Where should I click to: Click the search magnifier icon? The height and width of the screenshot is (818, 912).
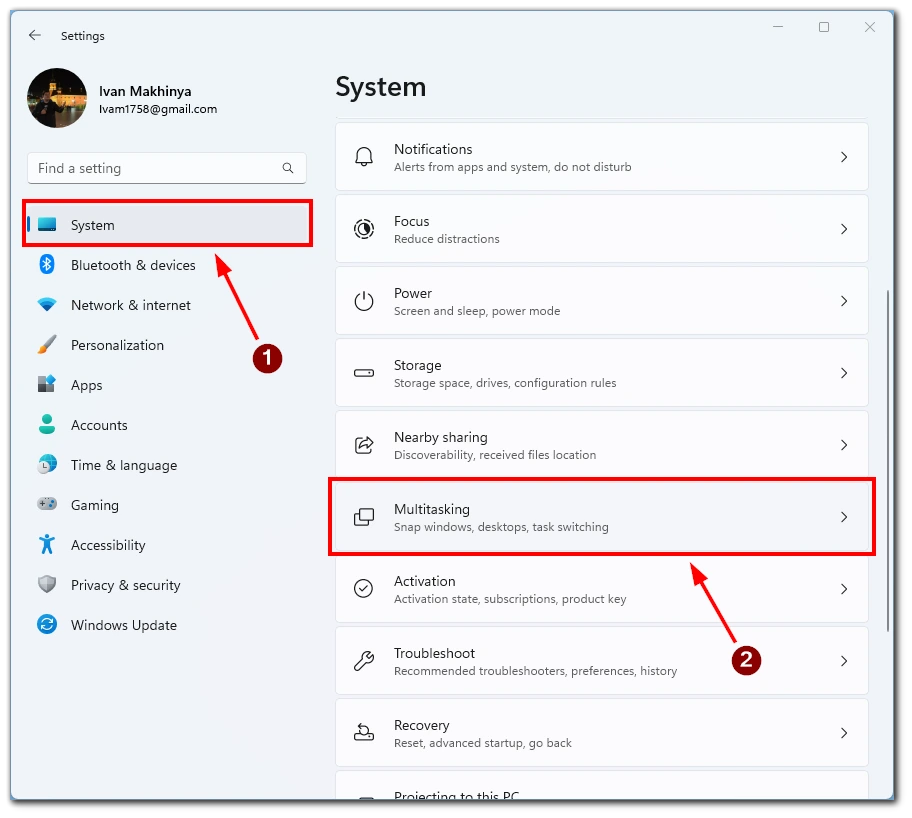pyautogui.click(x=288, y=168)
